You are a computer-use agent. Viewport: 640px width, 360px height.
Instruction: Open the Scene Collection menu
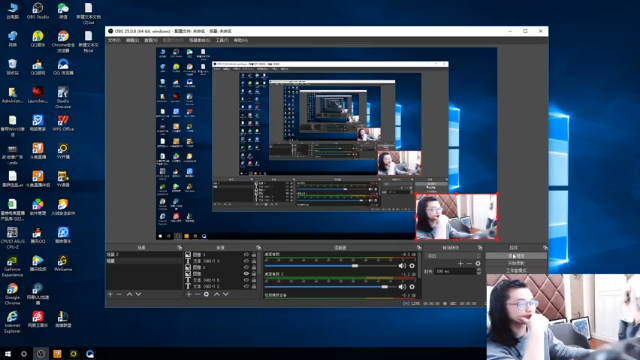[200, 40]
